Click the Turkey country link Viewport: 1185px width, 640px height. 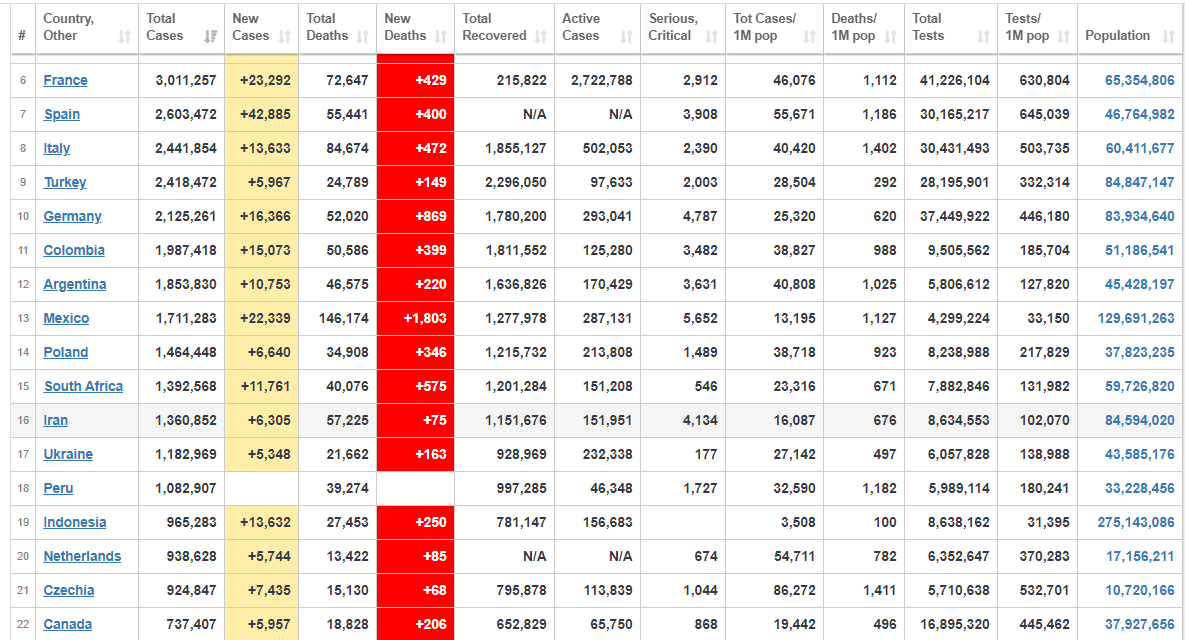65,182
